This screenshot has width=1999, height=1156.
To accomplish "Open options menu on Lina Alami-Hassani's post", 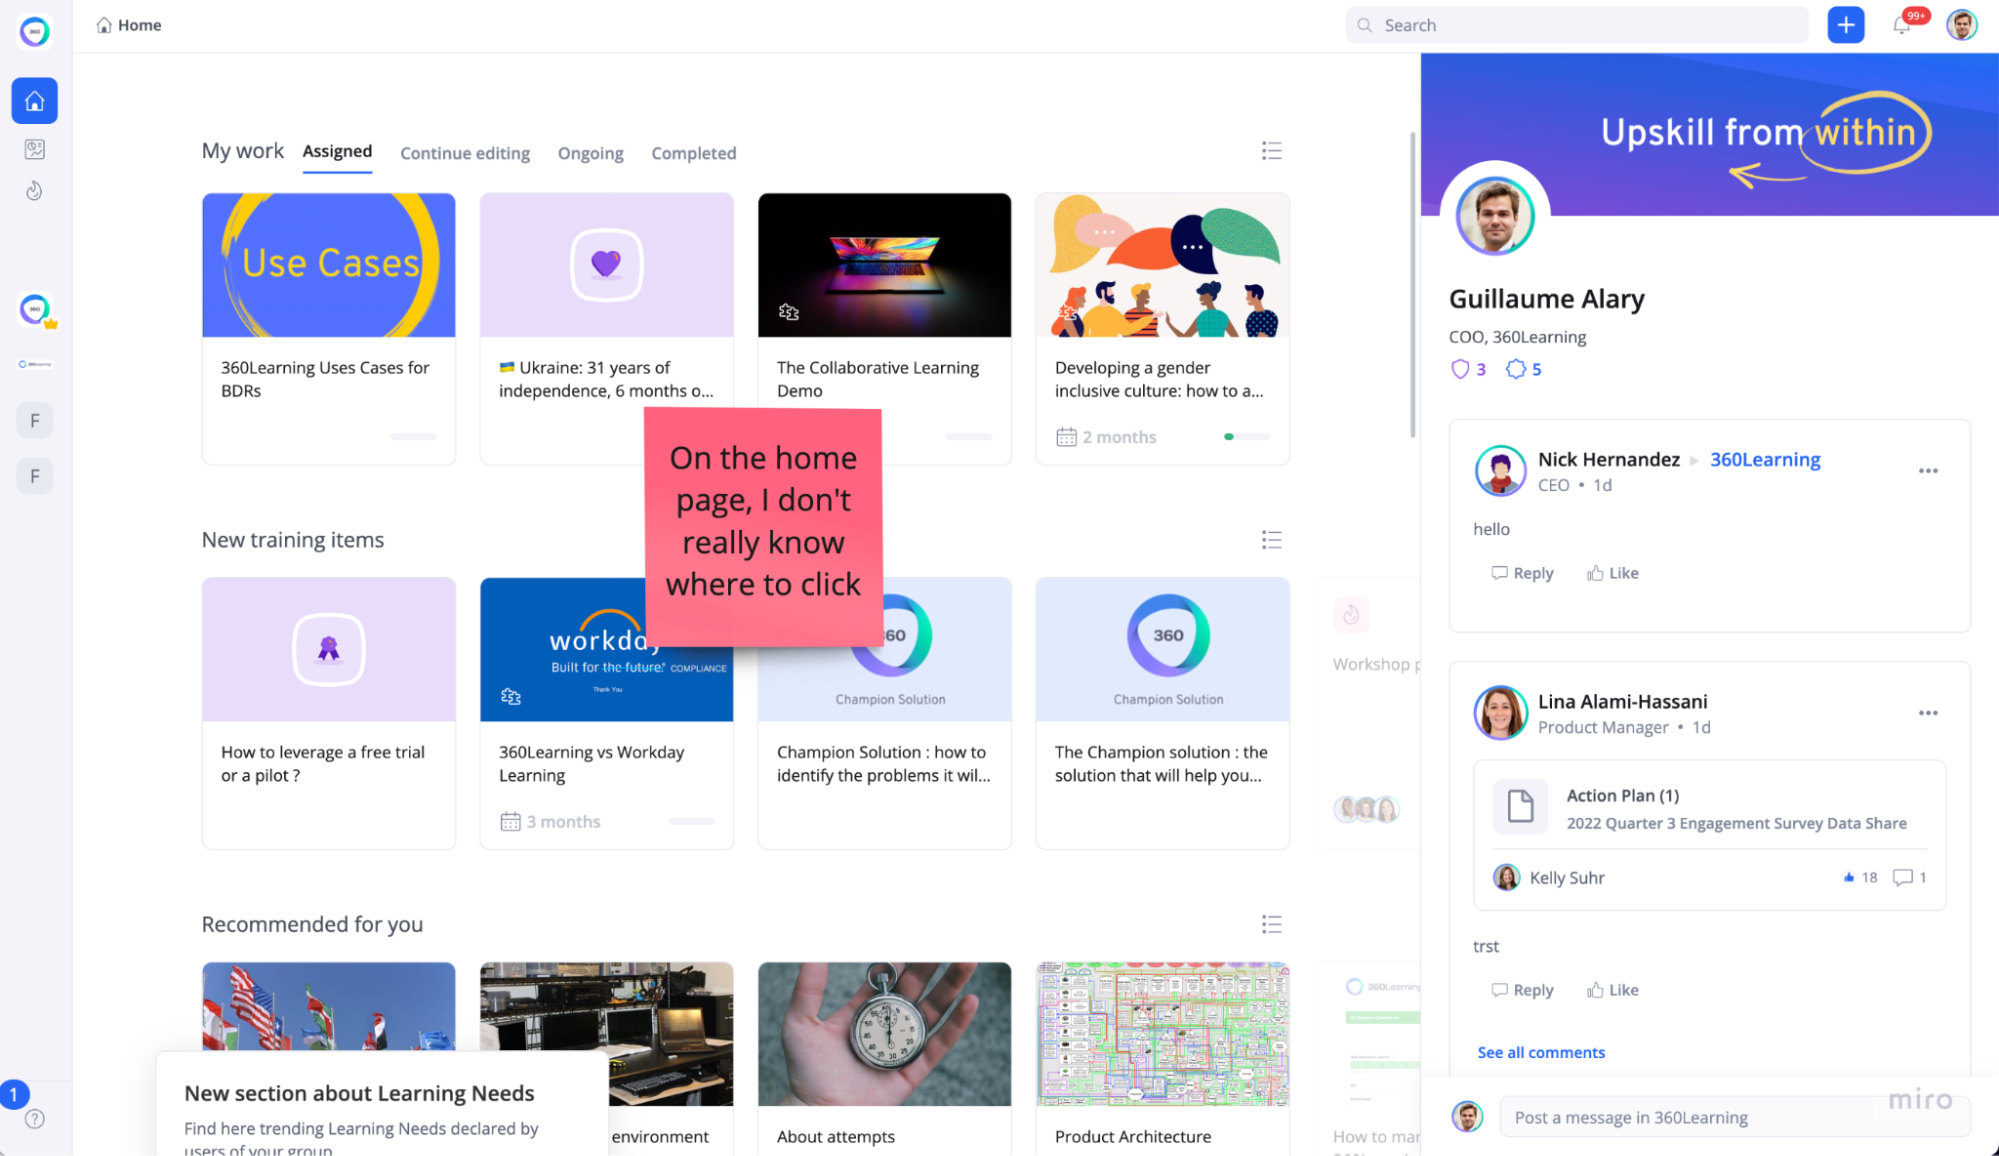I will click(x=1928, y=713).
